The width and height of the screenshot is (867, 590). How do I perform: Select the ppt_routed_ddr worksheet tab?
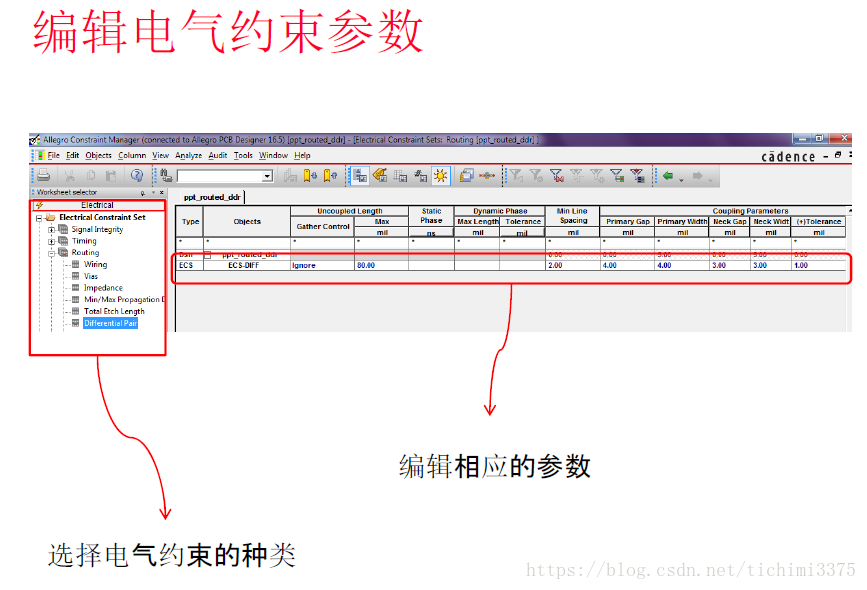[212, 197]
